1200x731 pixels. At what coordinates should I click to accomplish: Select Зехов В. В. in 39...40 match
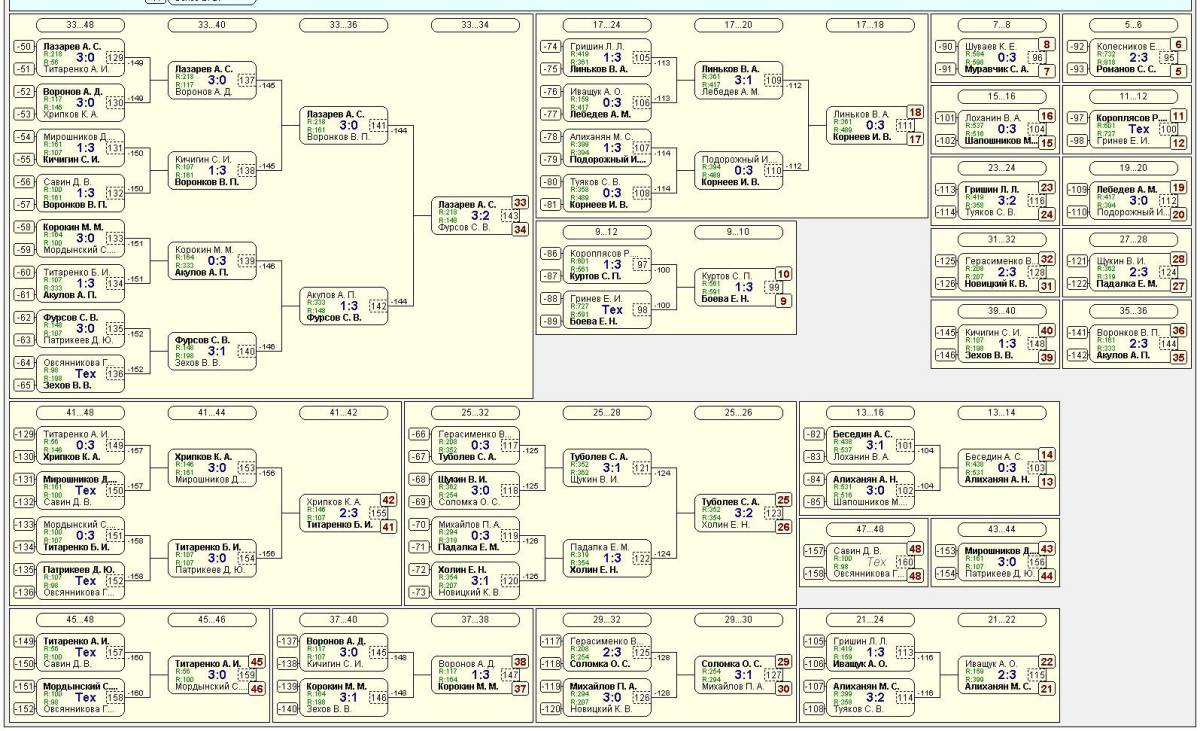point(986,356)
